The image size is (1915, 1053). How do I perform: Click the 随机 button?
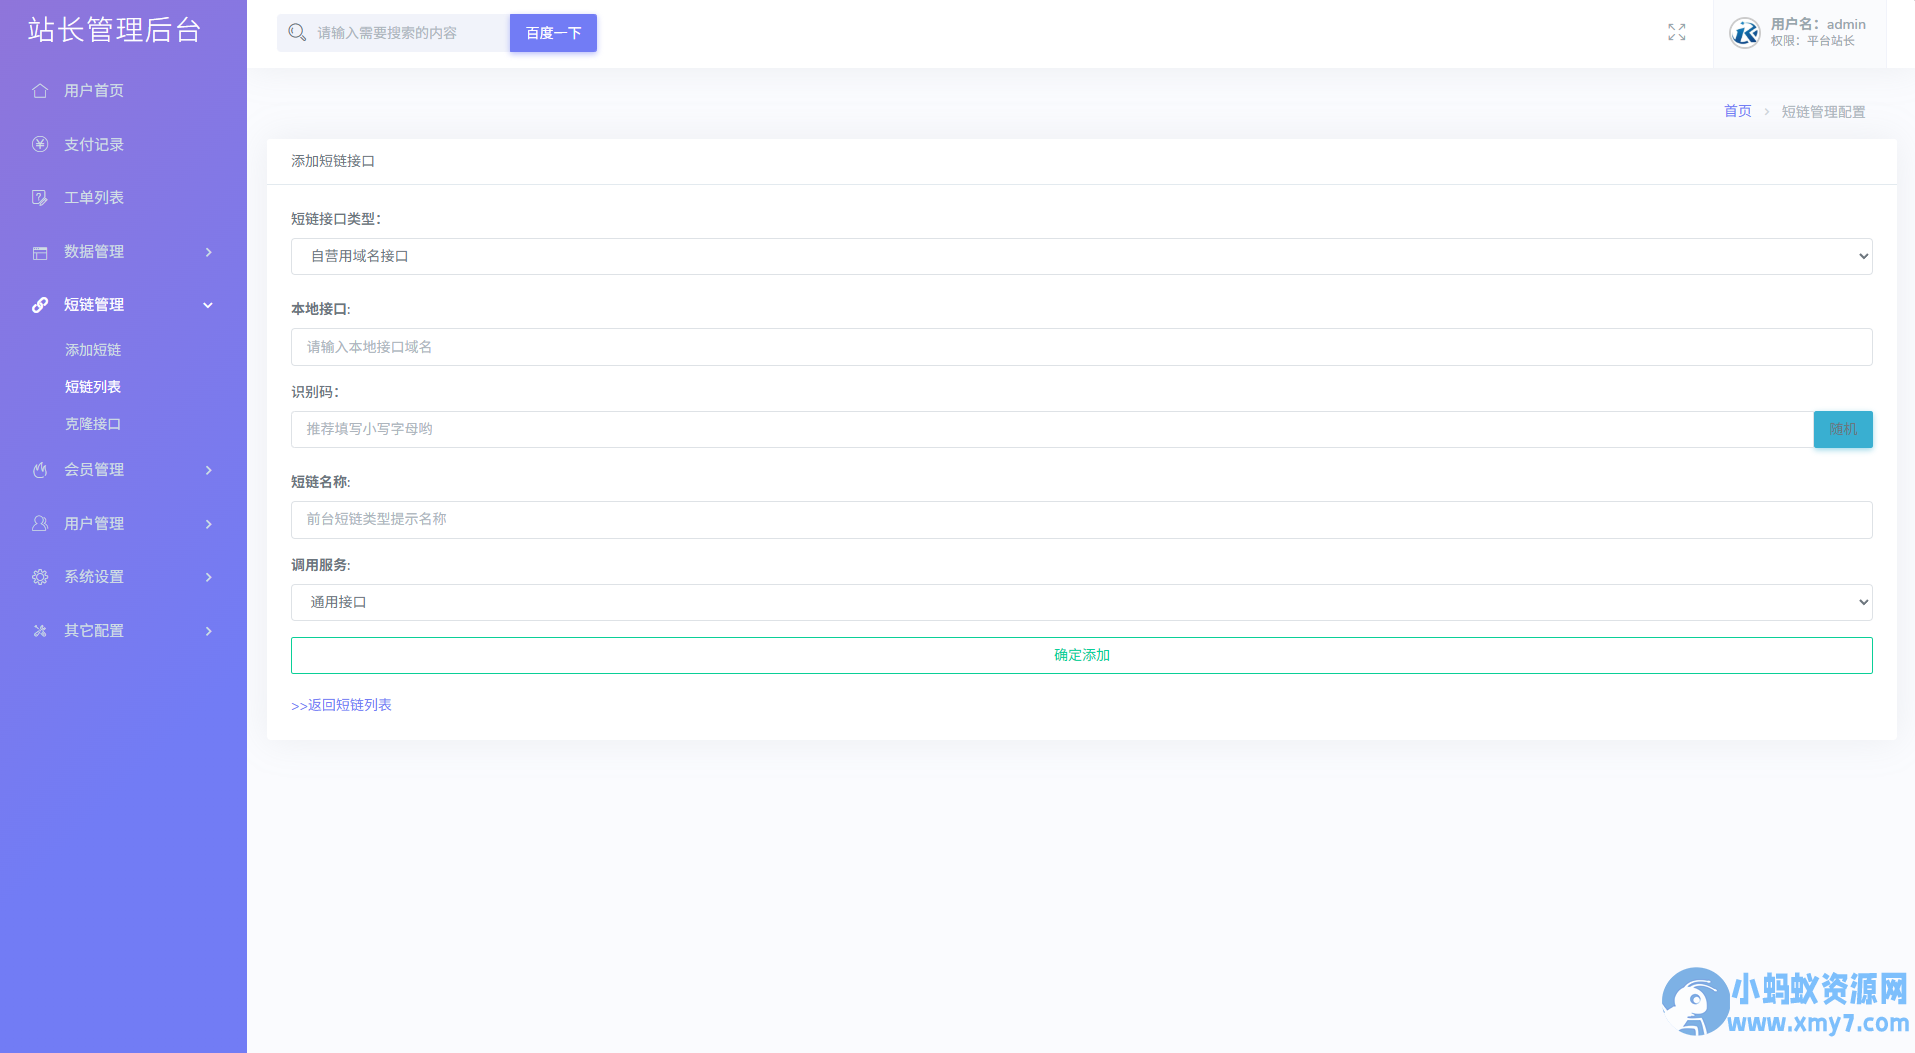[1843, 429]
